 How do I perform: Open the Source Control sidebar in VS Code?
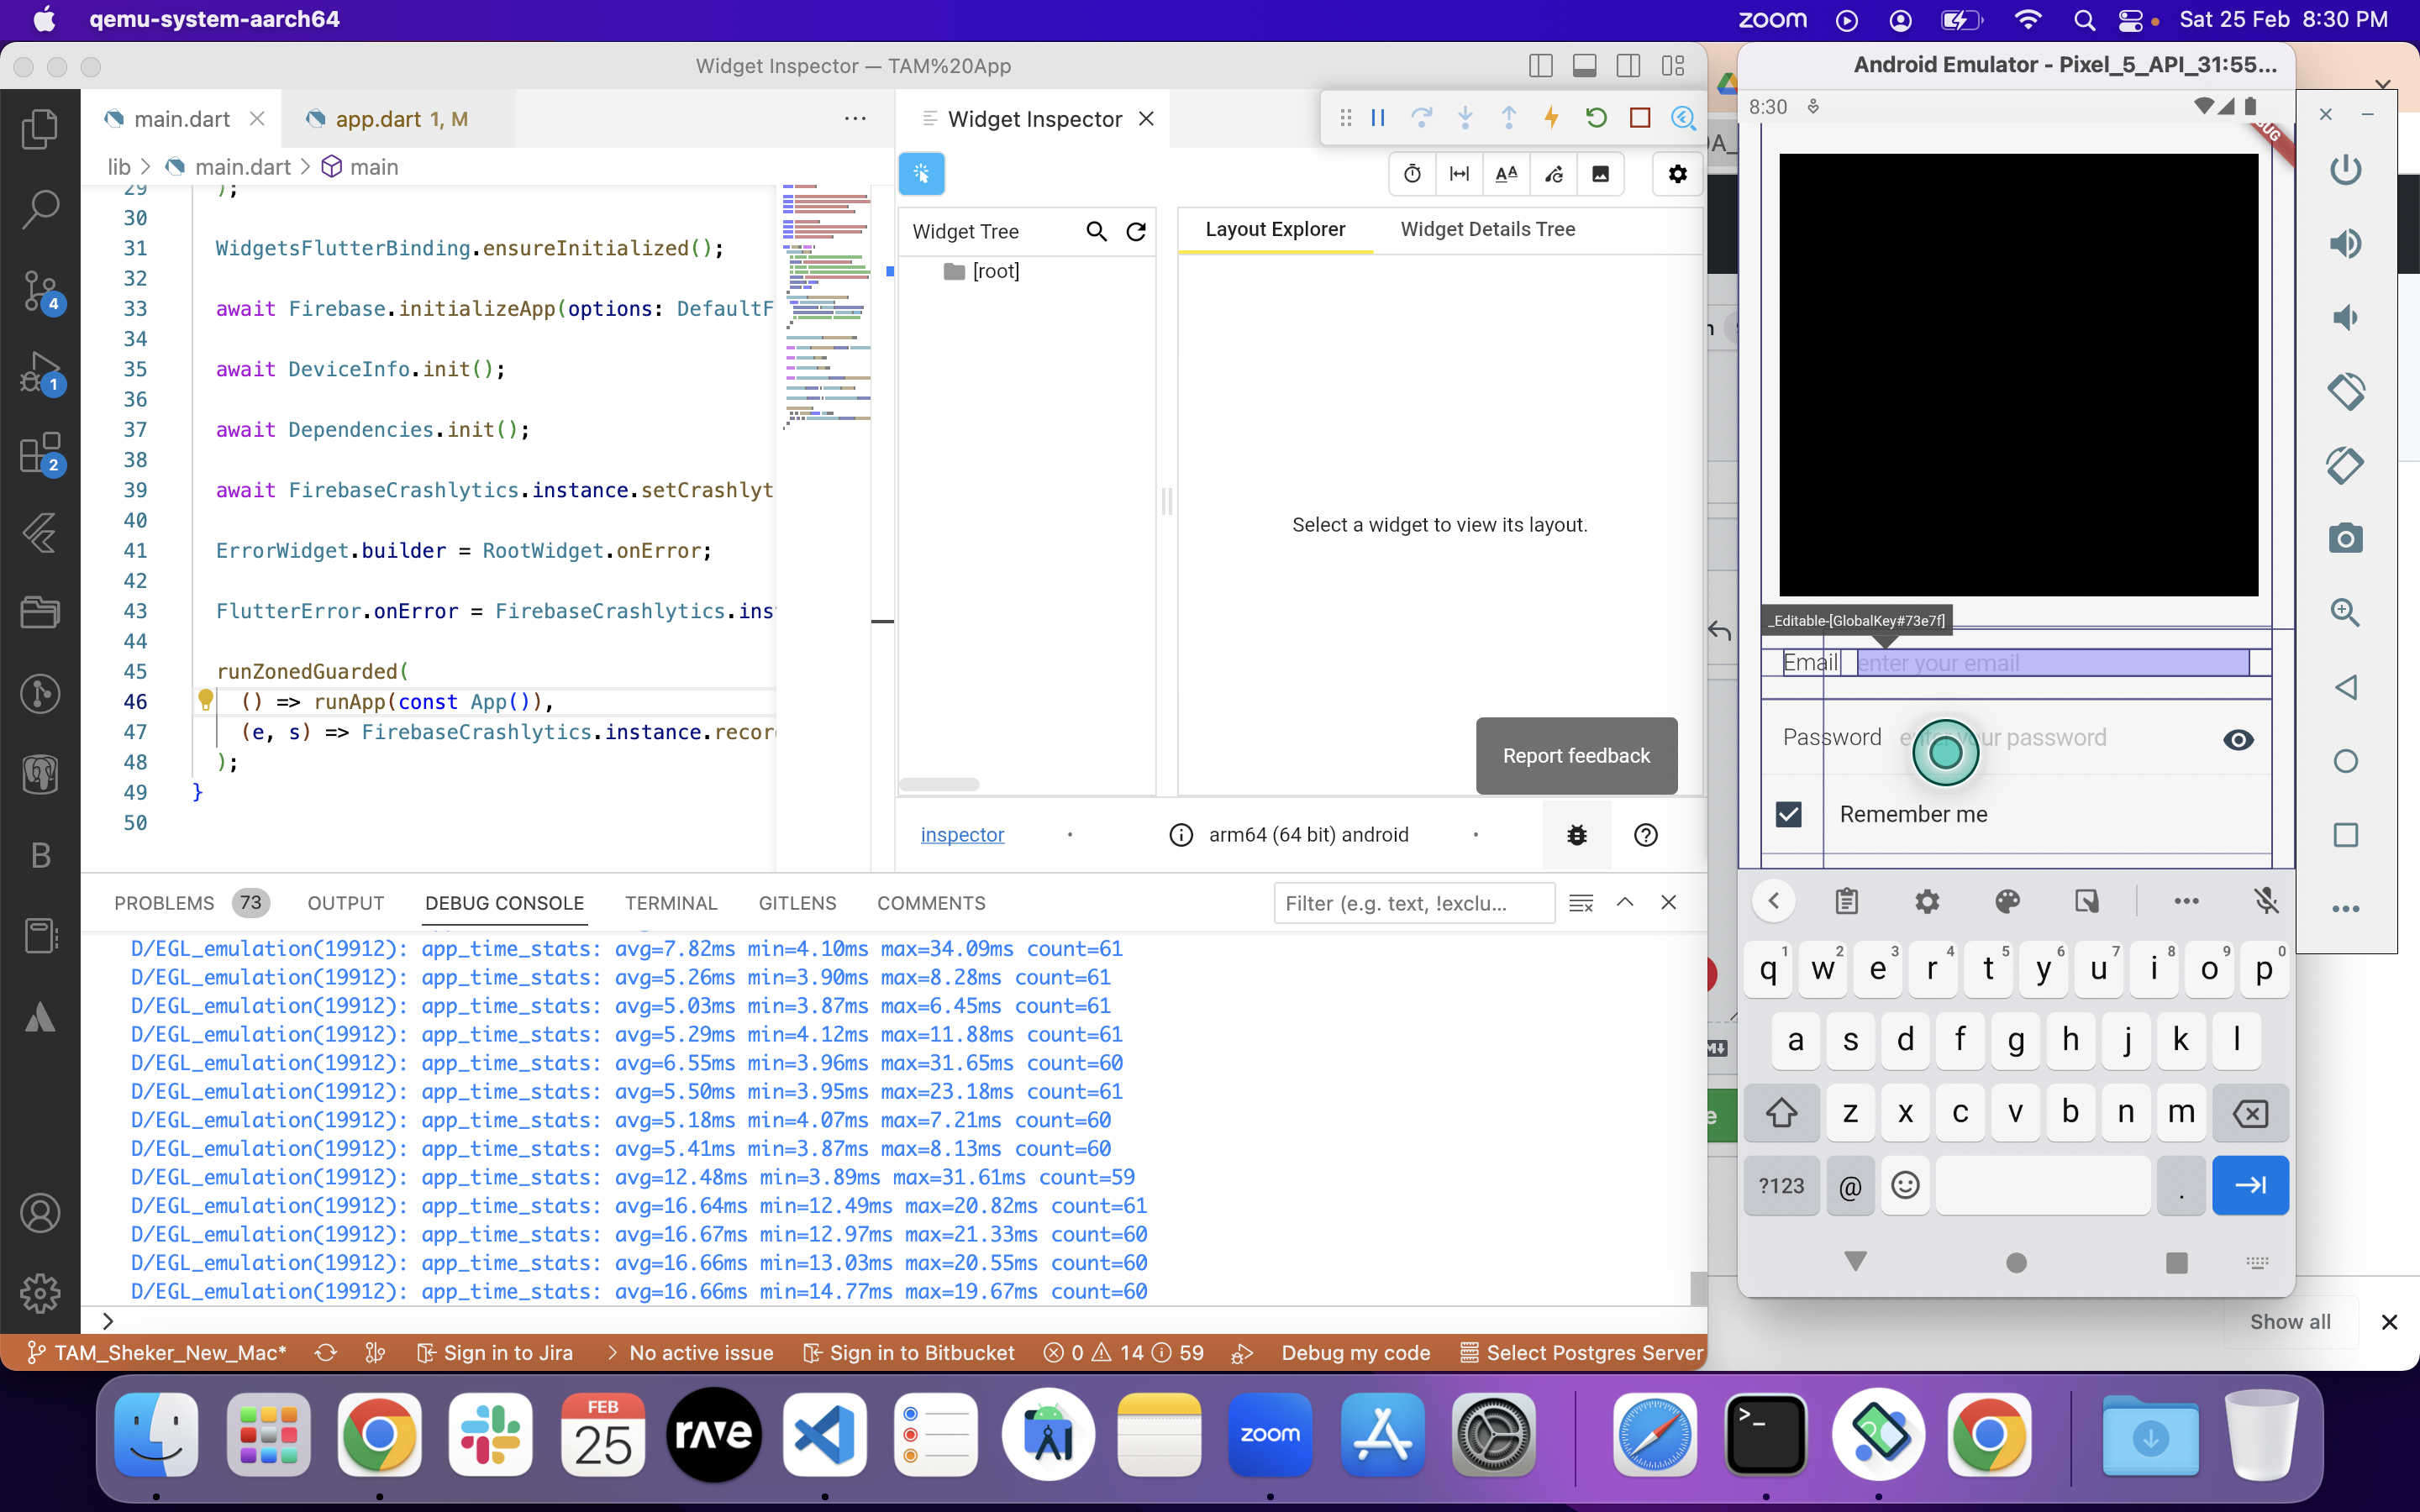click(40, 290)
